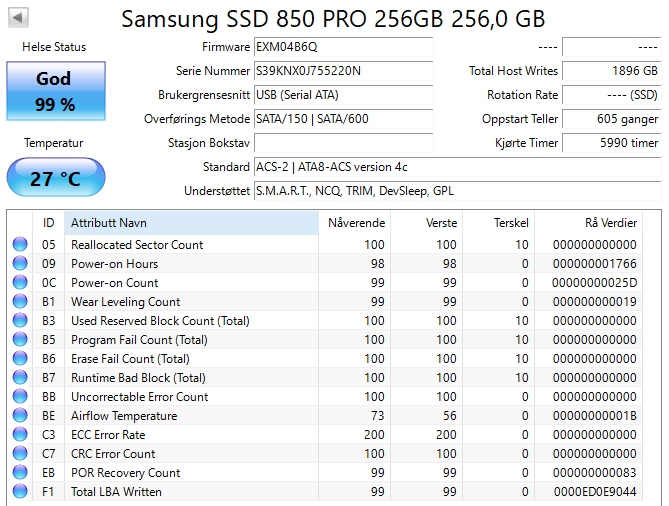Click the Nåverende column header
This screenshot has height=506, width=669.
click(x=355, y=222)
